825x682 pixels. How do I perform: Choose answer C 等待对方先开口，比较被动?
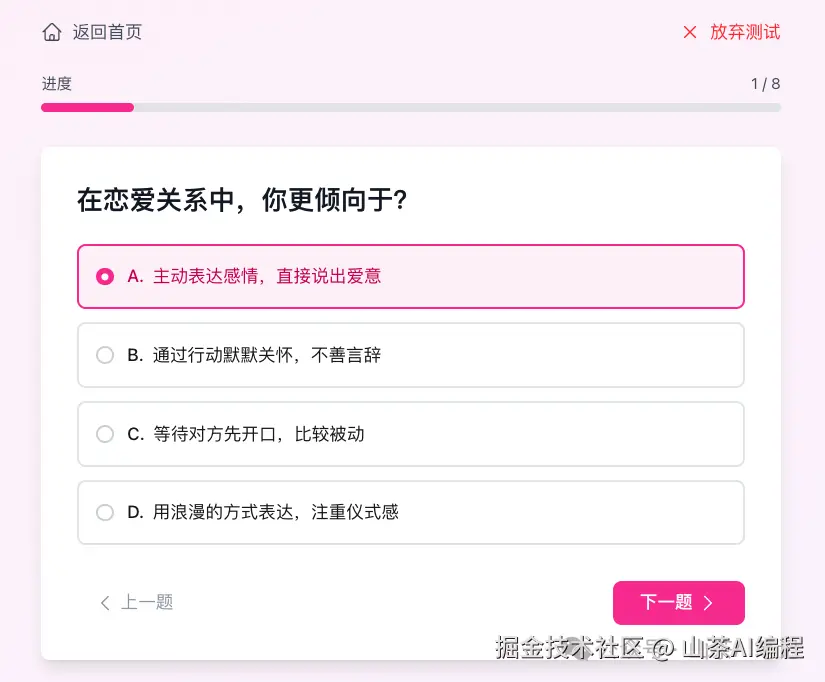pos(411,434)
